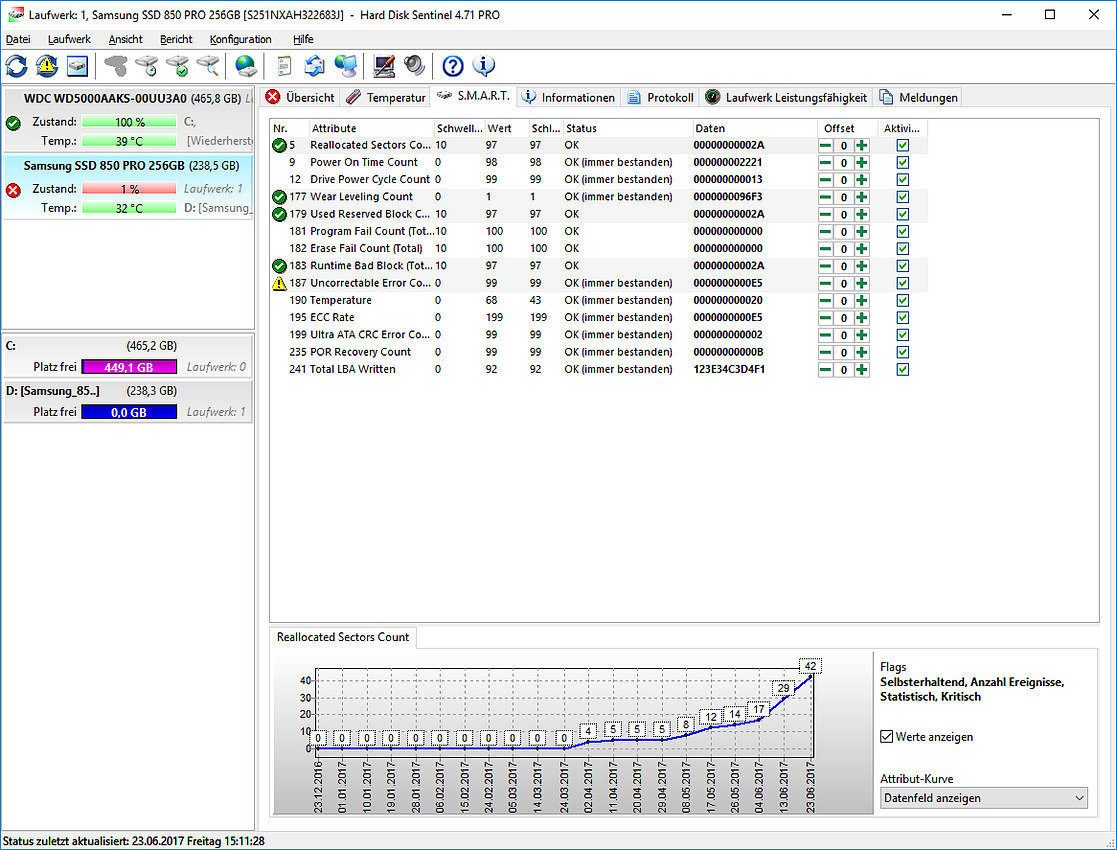The image size is (1117, 850).
Task: Switch to the Temperatur tab
Action: coord(386,97)
